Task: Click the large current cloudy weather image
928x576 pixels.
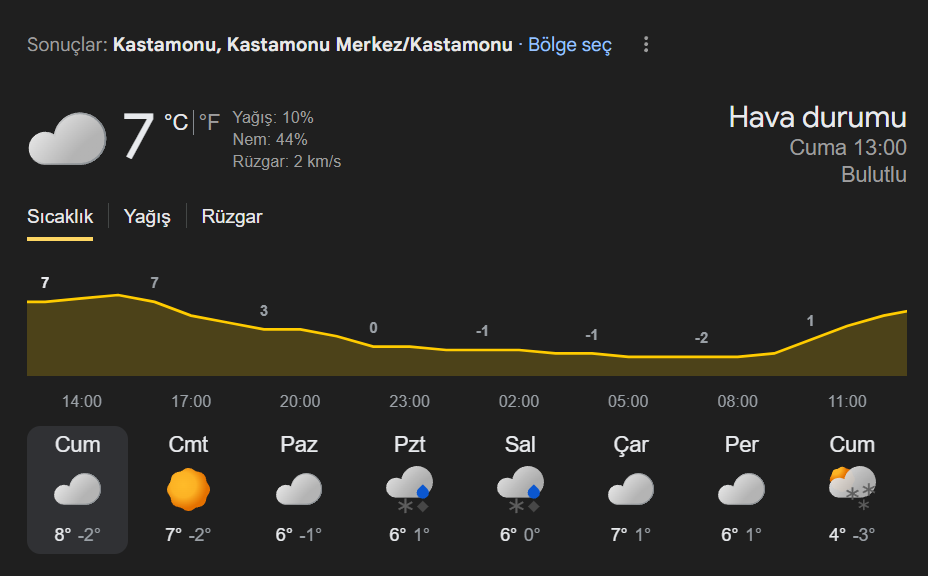Action: pyautogui.click(x=67, y=138)
